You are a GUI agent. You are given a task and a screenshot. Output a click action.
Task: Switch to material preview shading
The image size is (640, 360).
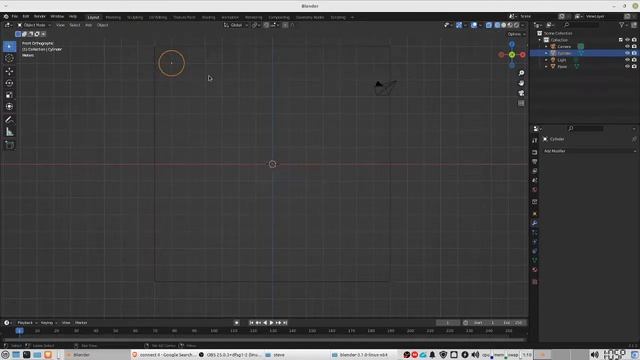click(x=510, y=25)
